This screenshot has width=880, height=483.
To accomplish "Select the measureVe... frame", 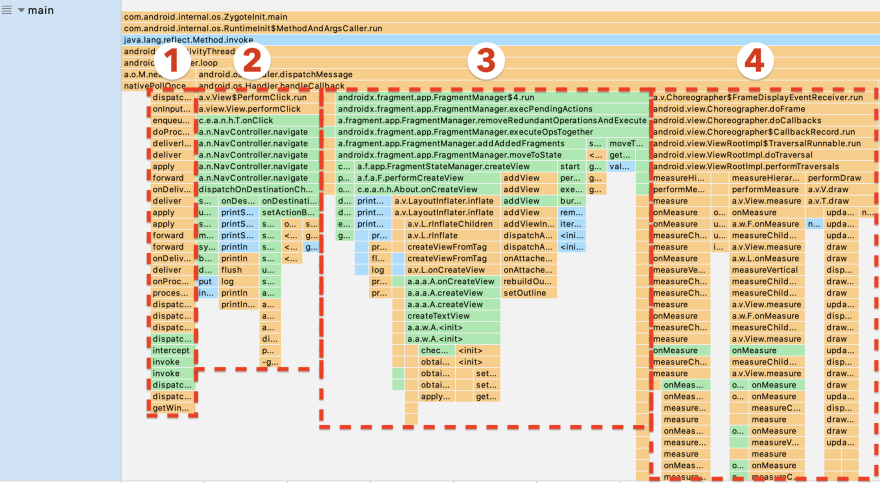I will click(x=681, y=270).
